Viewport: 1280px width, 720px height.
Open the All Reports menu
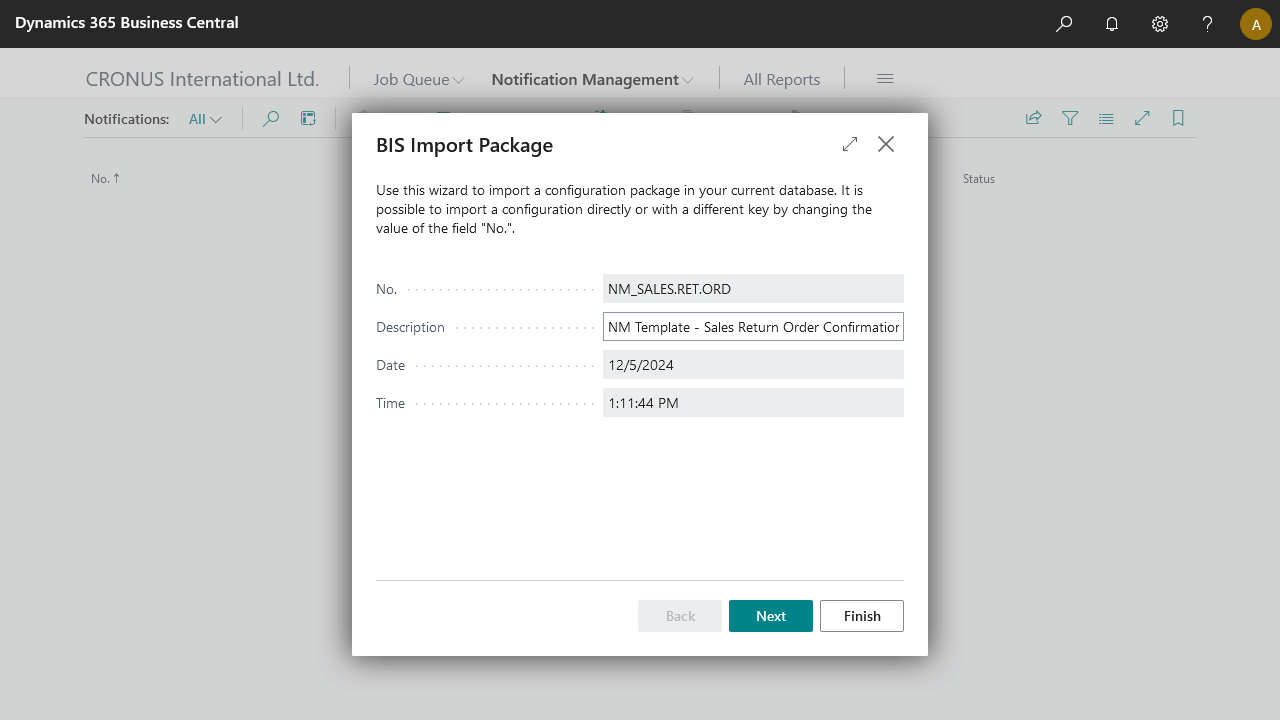tap(781, 80)
